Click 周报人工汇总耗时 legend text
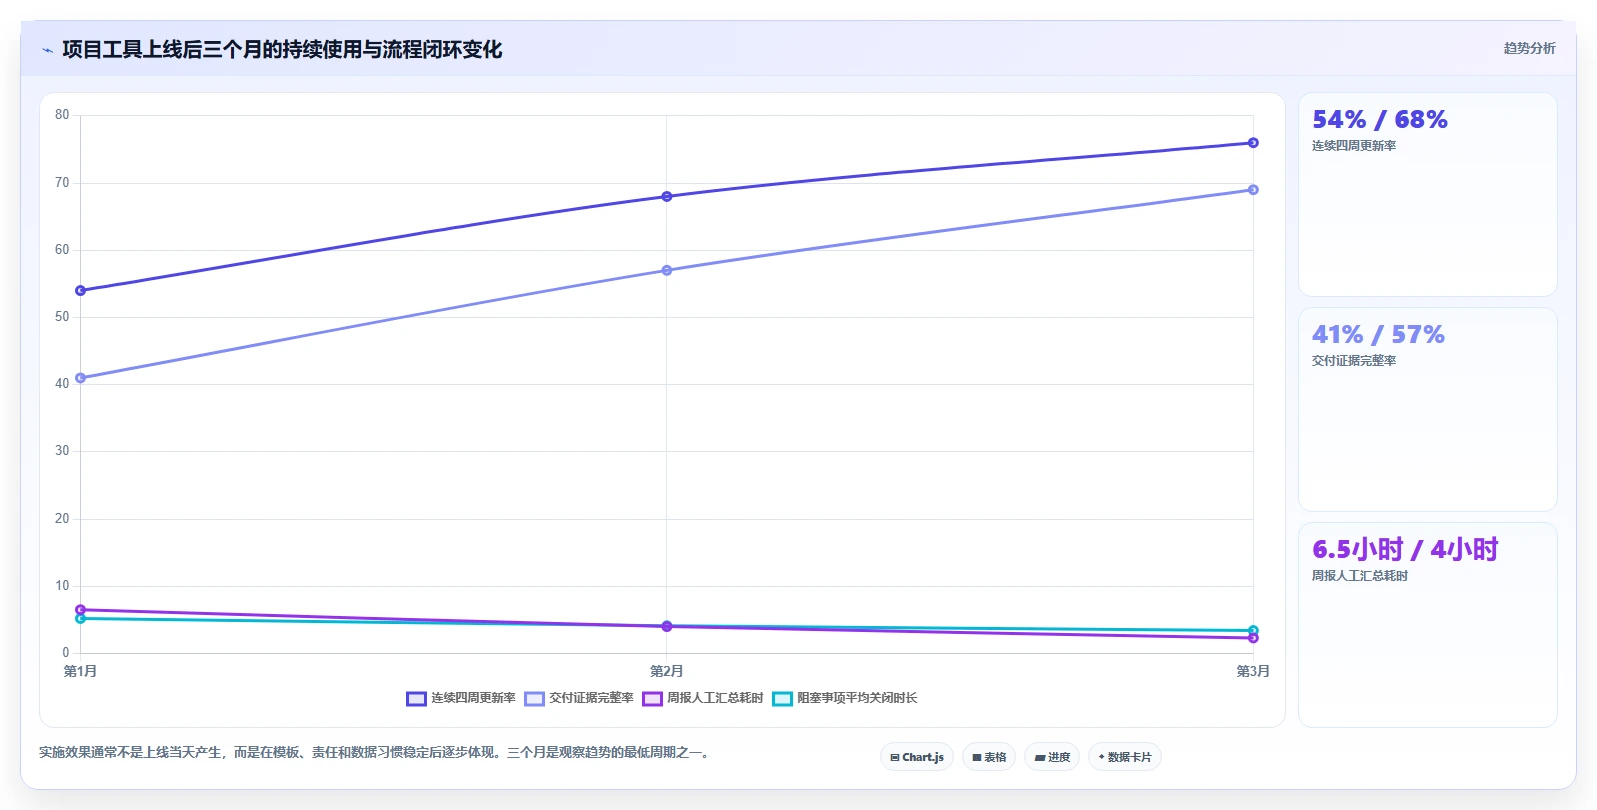The width and height of the screenshot is (1597, 810). 715,698
